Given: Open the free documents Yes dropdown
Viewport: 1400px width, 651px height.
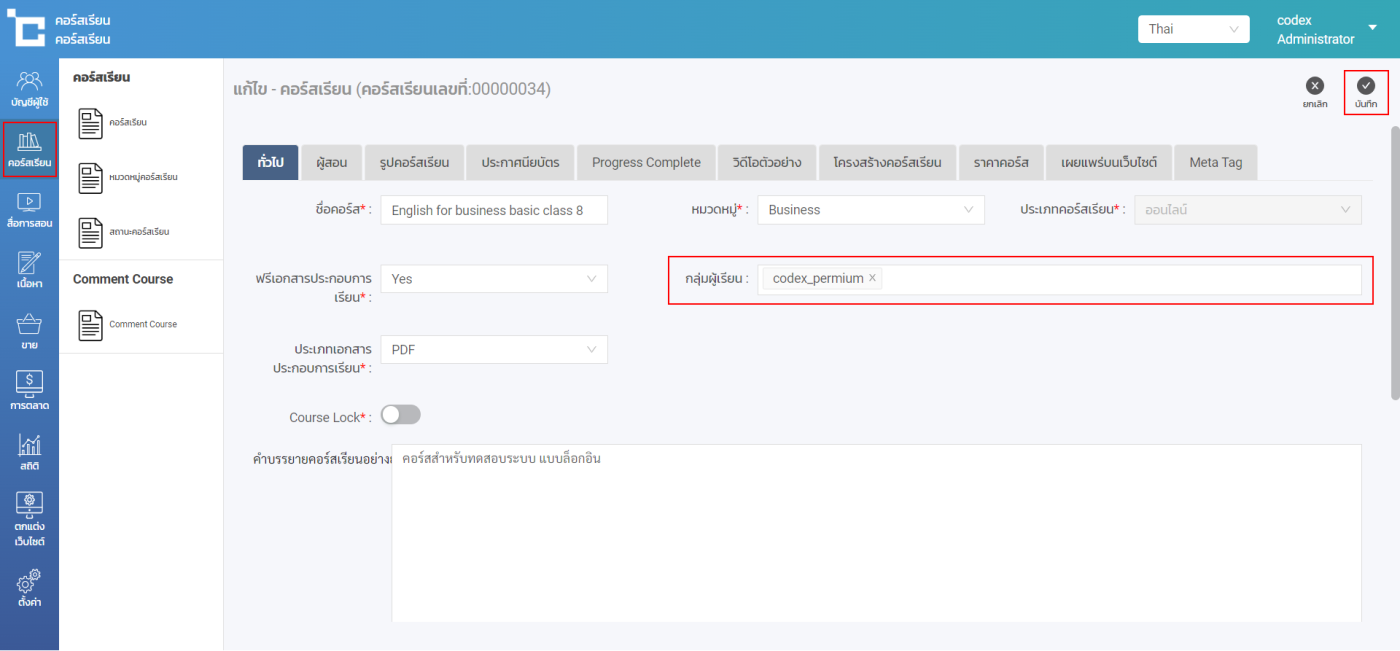Looking at the screenshot, I should [x=494, y=279].
